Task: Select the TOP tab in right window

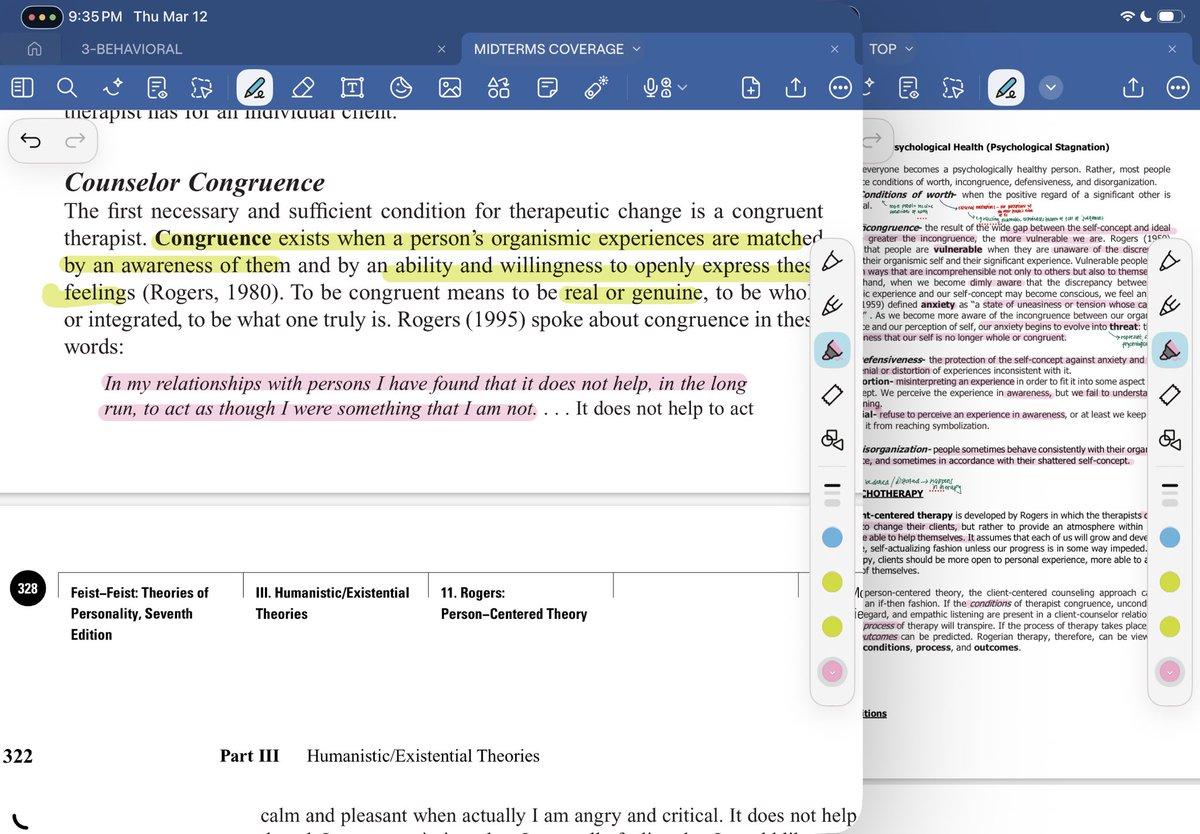Action: click(x=883, y=49)
